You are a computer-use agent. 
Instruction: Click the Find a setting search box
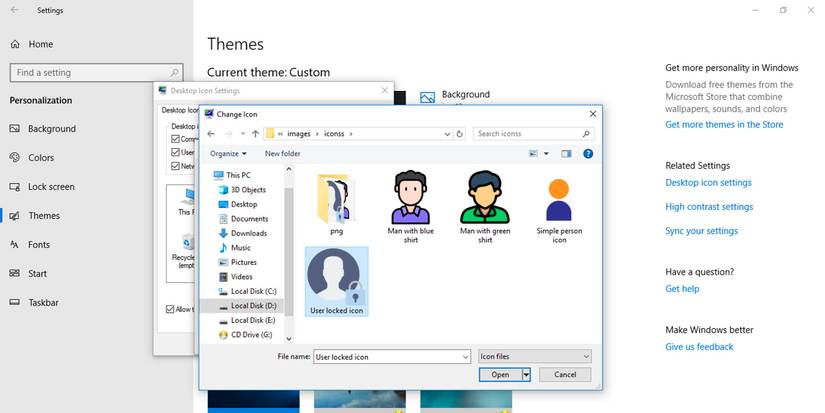coord(97,73)
